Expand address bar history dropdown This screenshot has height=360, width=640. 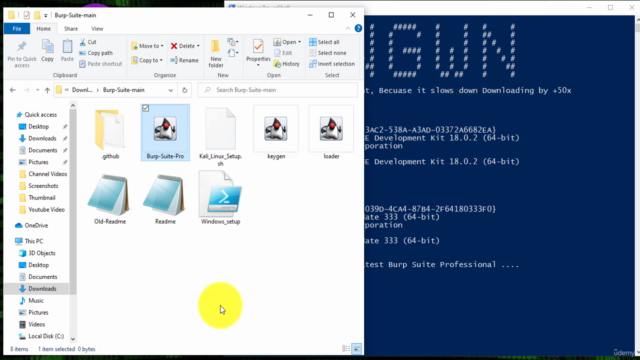click(171, 90)
